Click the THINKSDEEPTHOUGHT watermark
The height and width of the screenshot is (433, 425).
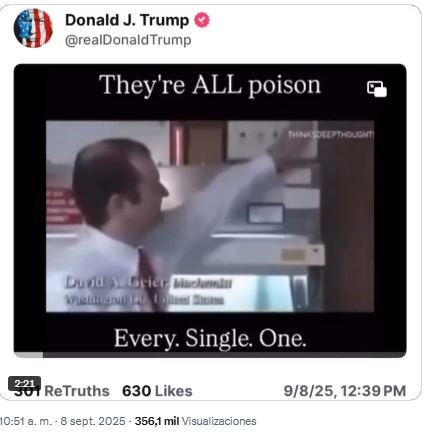pos(331,134)
